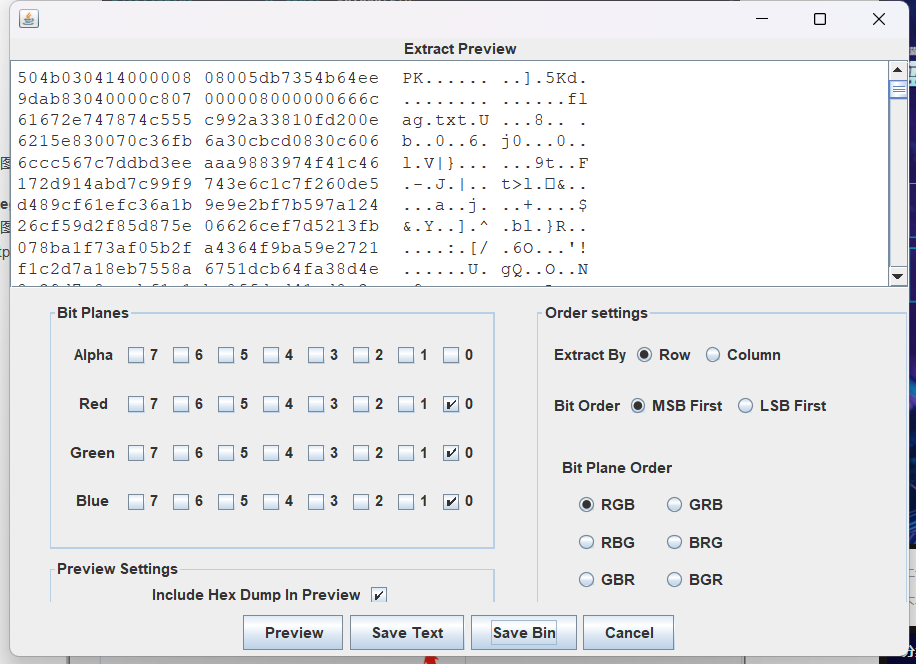
Task: Choose LSB First bit order
Action: click(x=745, y=406)
